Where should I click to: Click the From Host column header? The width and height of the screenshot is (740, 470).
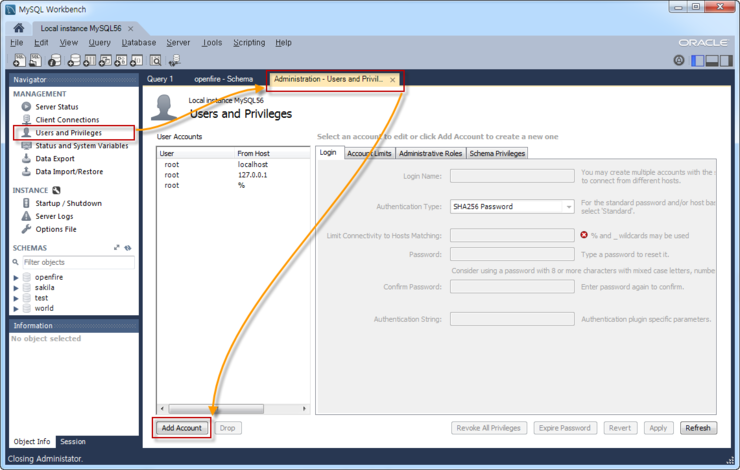(x=272, y=153)
